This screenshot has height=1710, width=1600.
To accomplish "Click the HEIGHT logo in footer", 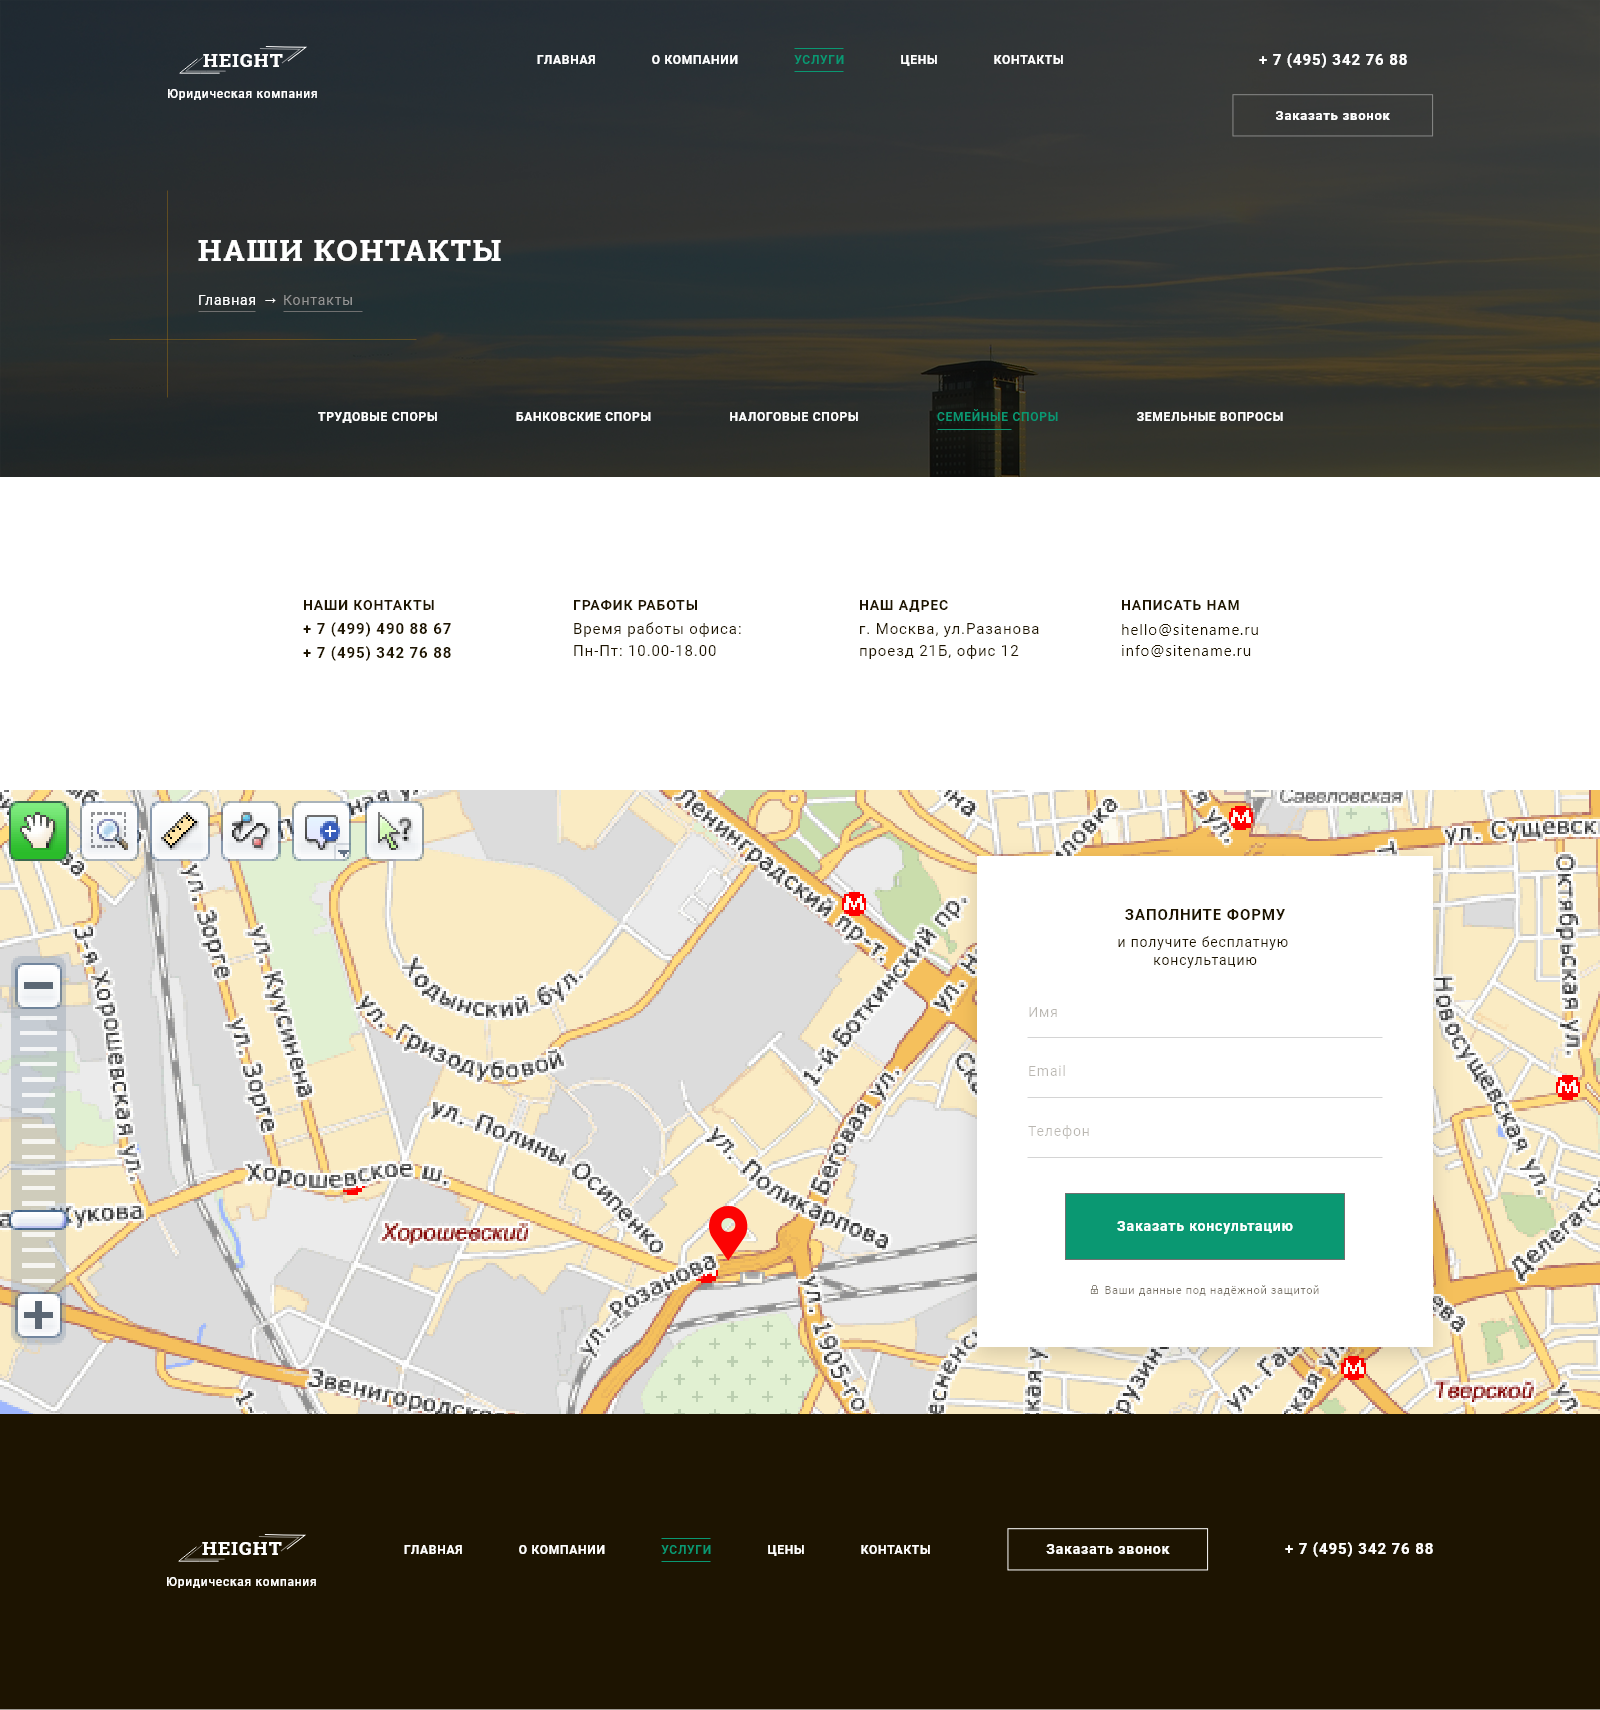I will tap(242, 1548).
